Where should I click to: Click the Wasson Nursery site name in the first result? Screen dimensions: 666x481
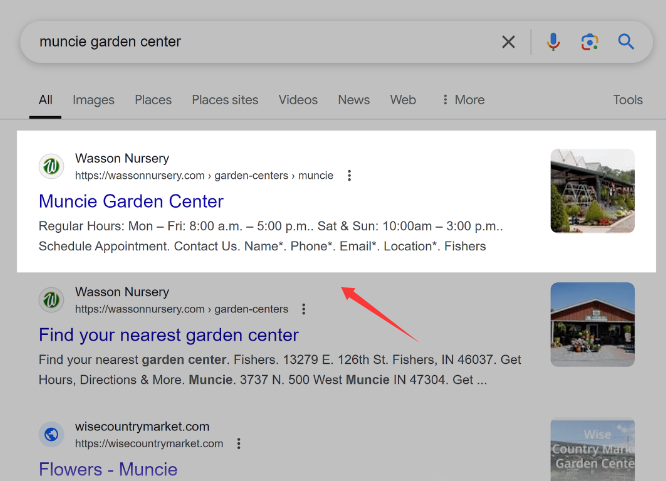tap(122, 158)
